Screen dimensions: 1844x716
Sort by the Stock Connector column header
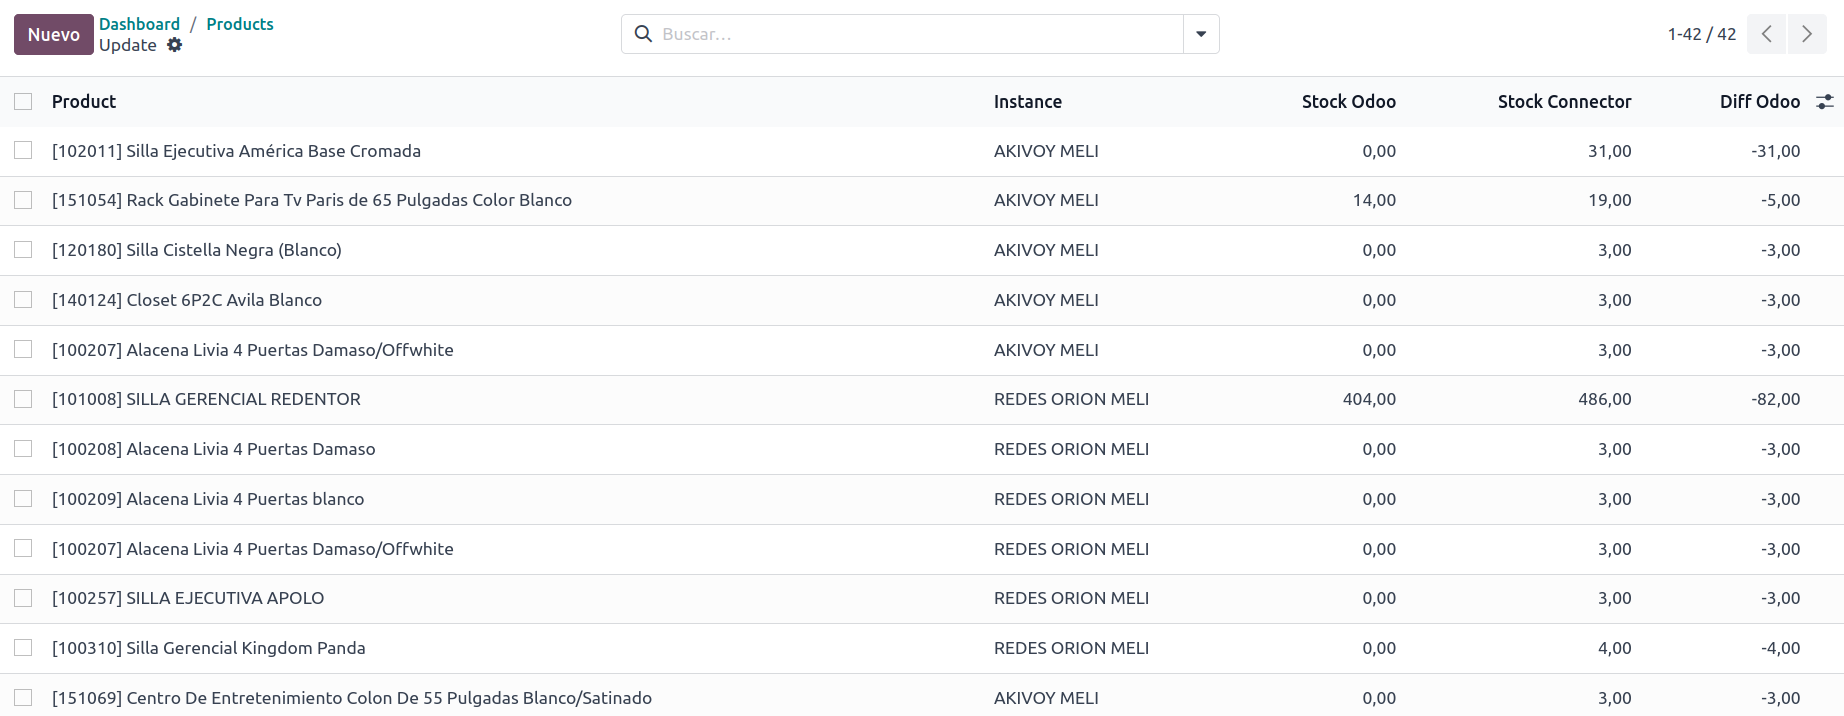click(1564, 101)
